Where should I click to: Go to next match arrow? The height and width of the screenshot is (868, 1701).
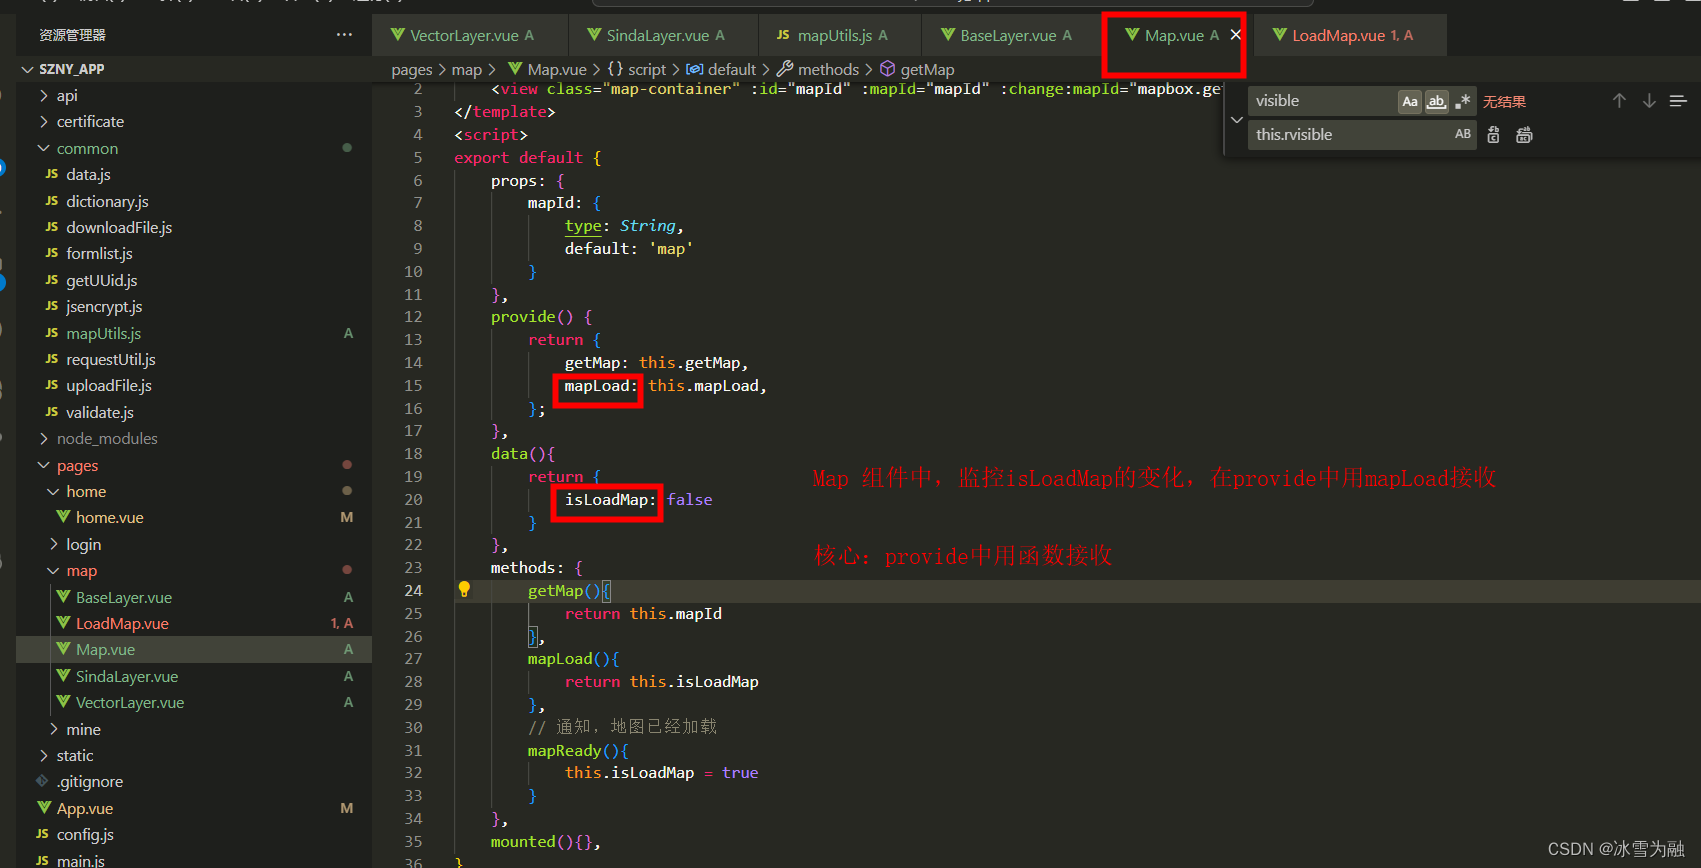(x=1649, y=101)
